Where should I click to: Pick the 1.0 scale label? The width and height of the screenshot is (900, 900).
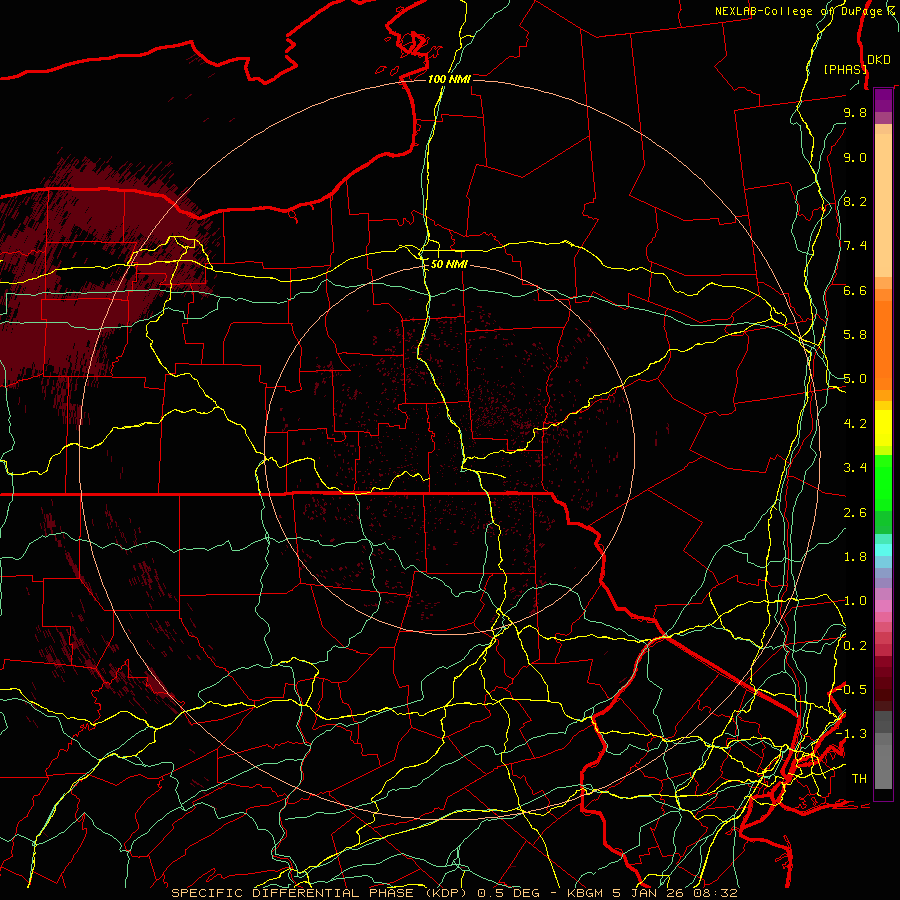(x=855, y=601)
